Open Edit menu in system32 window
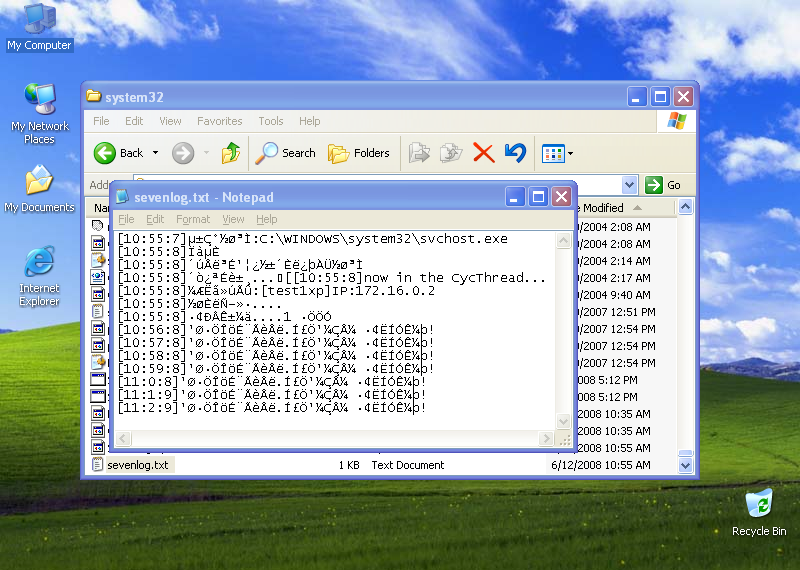This screenshot has width=800, height=570. [134, 121]
